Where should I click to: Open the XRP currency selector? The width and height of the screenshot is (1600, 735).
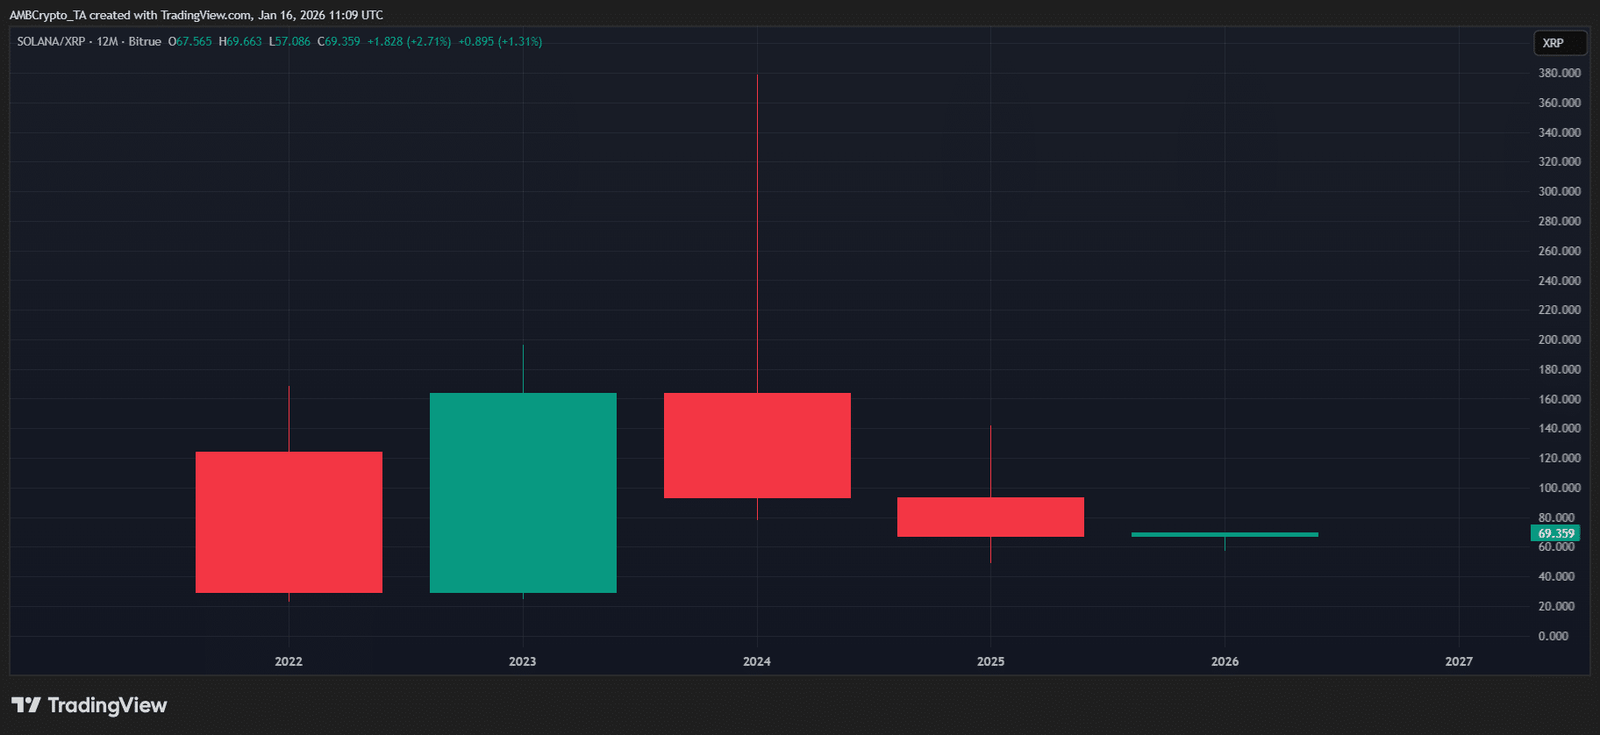coord(1559,43)
